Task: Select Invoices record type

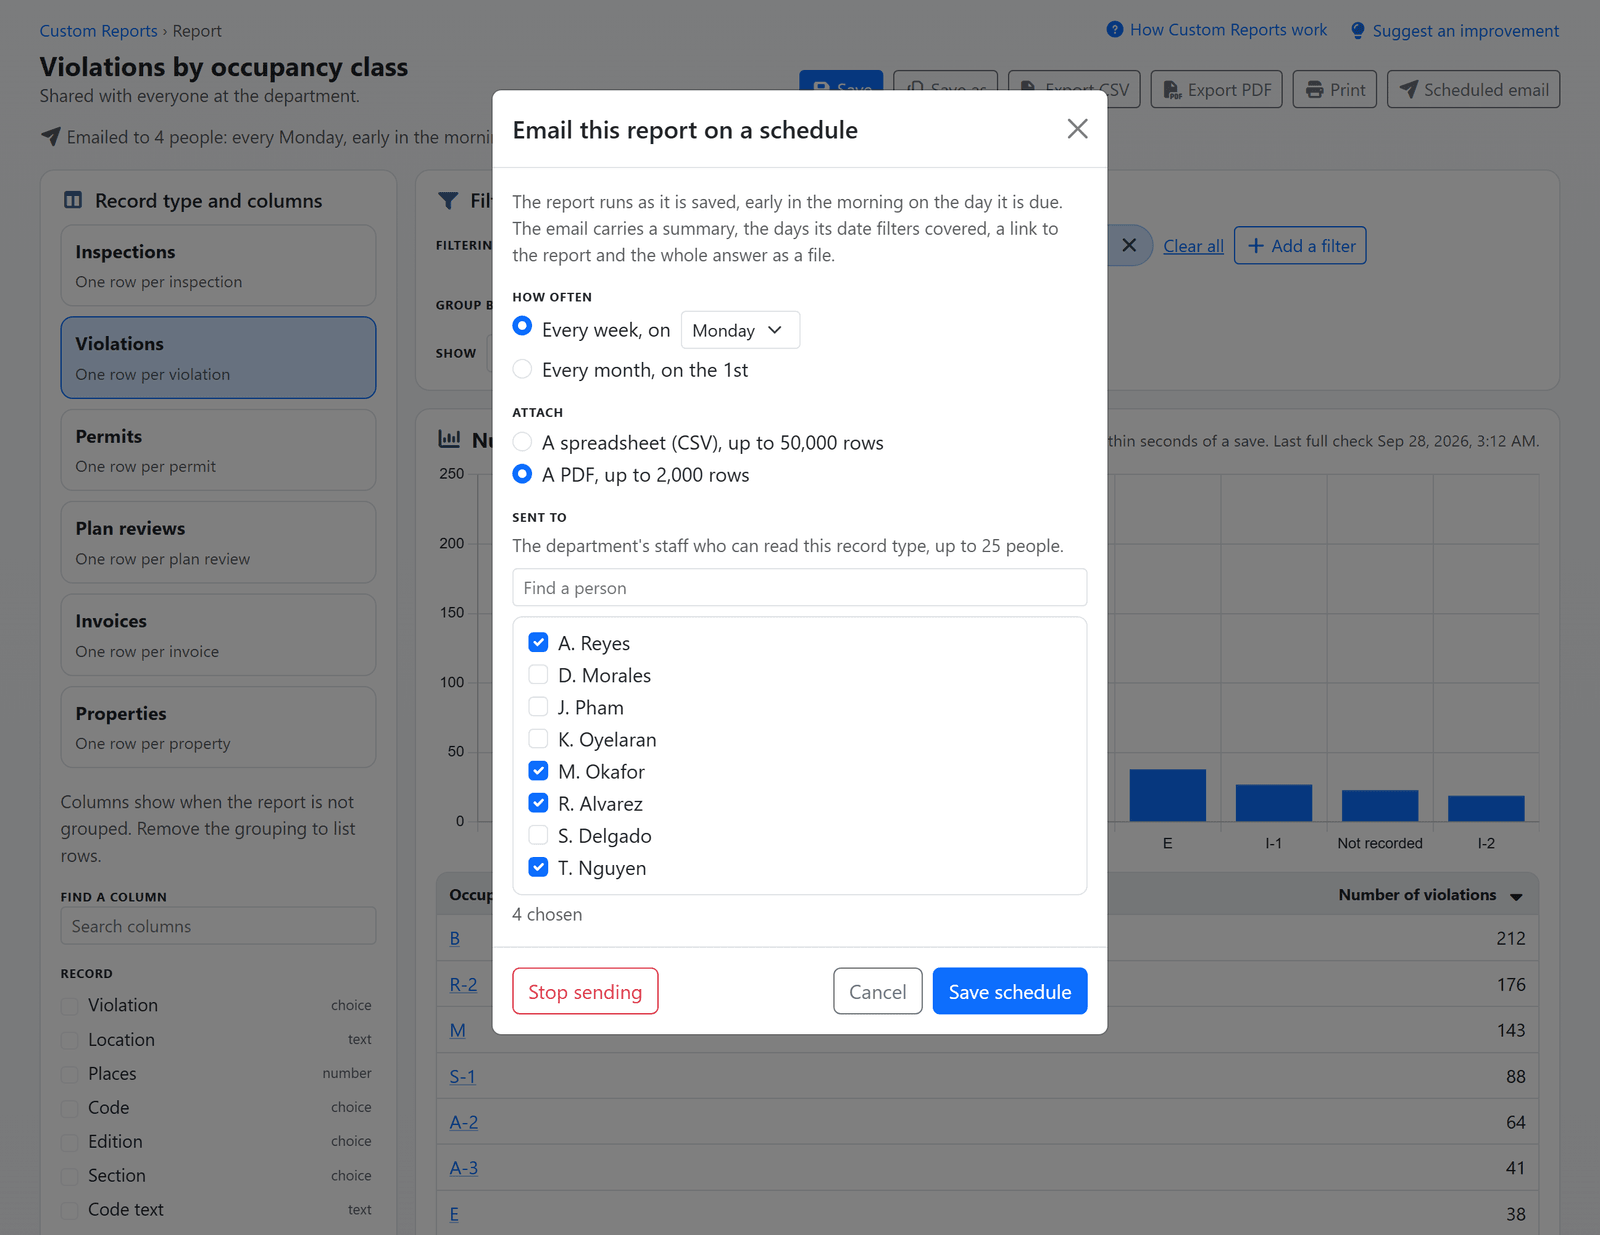Action: click(x=218, y=635)
